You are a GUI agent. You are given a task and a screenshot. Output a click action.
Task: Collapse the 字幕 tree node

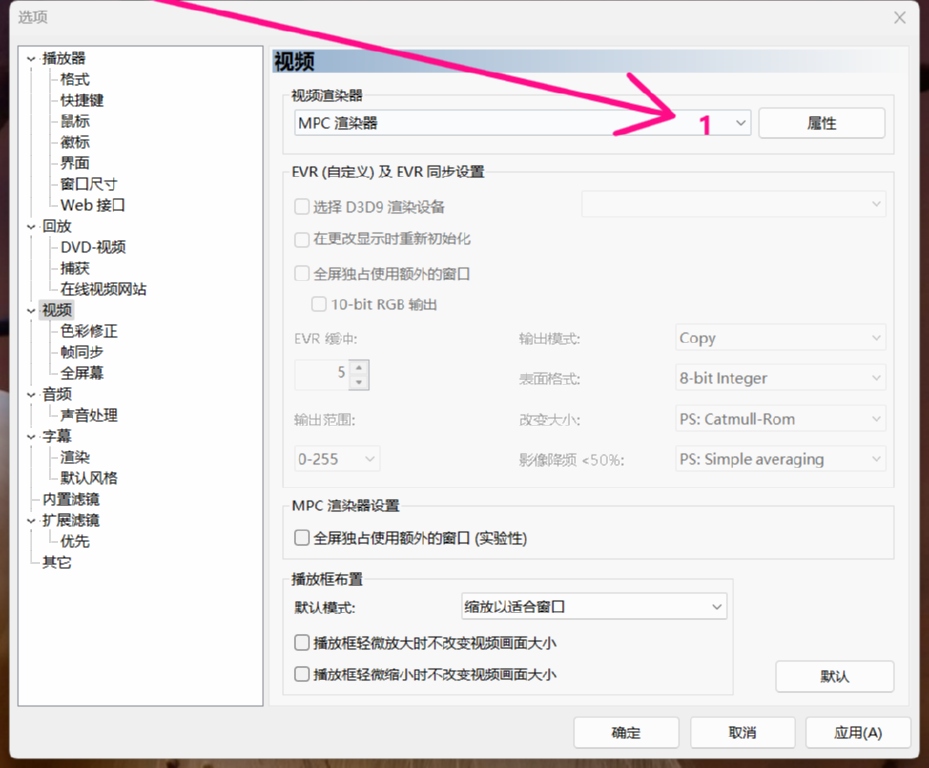coord(31,437)
